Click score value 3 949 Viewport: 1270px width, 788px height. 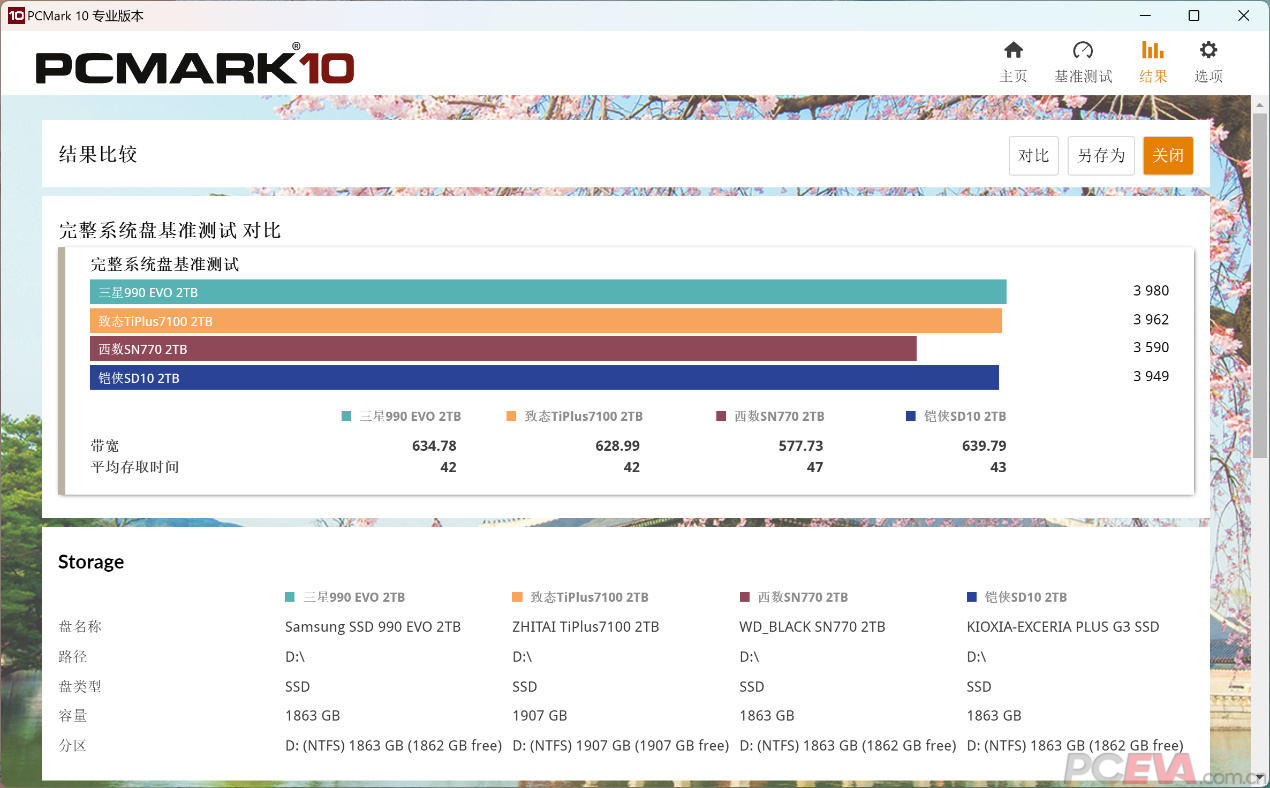pos(1151,377)
